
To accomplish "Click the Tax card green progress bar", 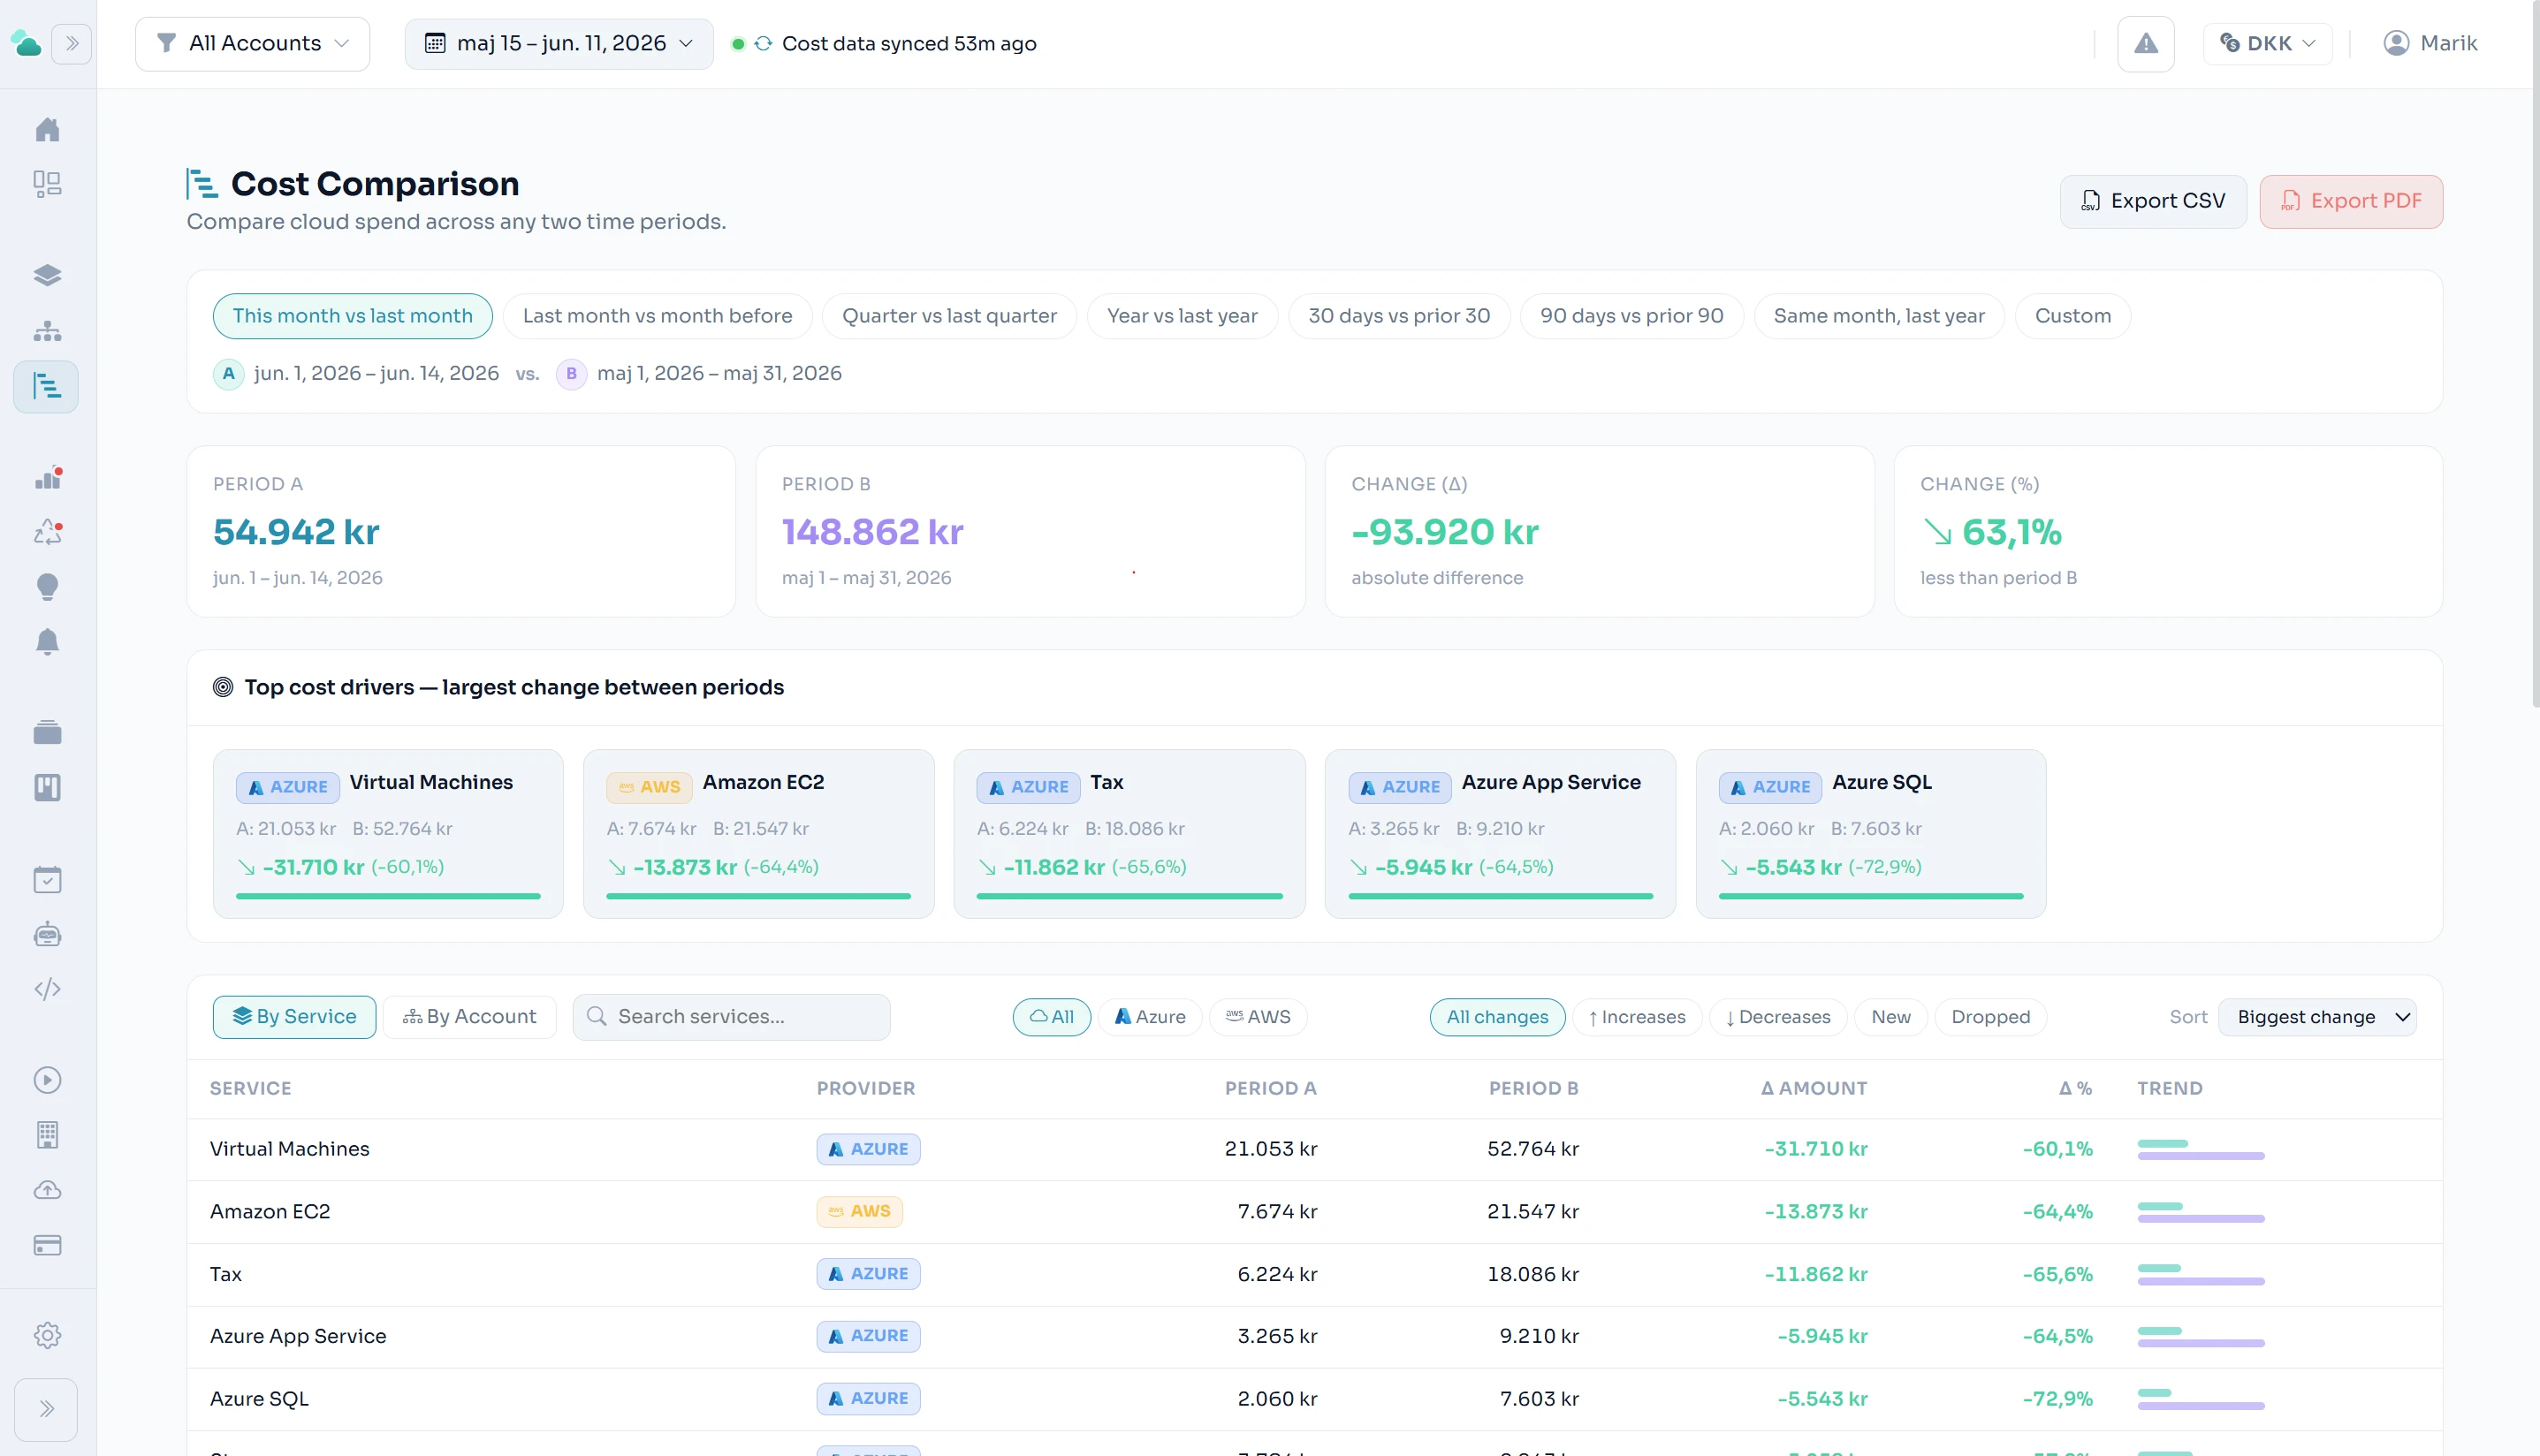I will tap(1129, 897).
